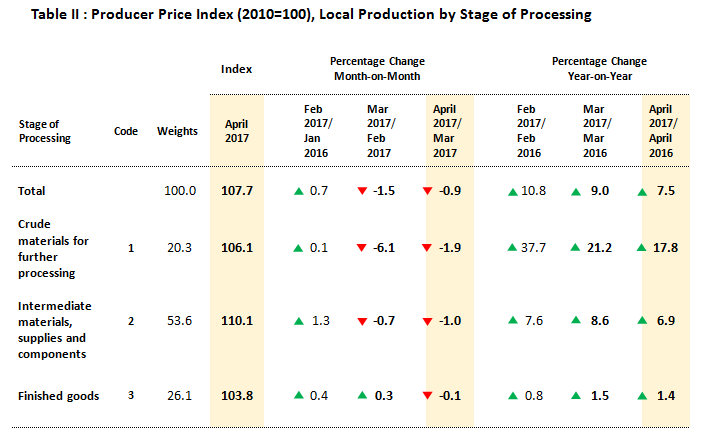703x441 pixels.
Task: Click the red arrow beside Intermediate materials -1.0
Action: click(427, 320)
